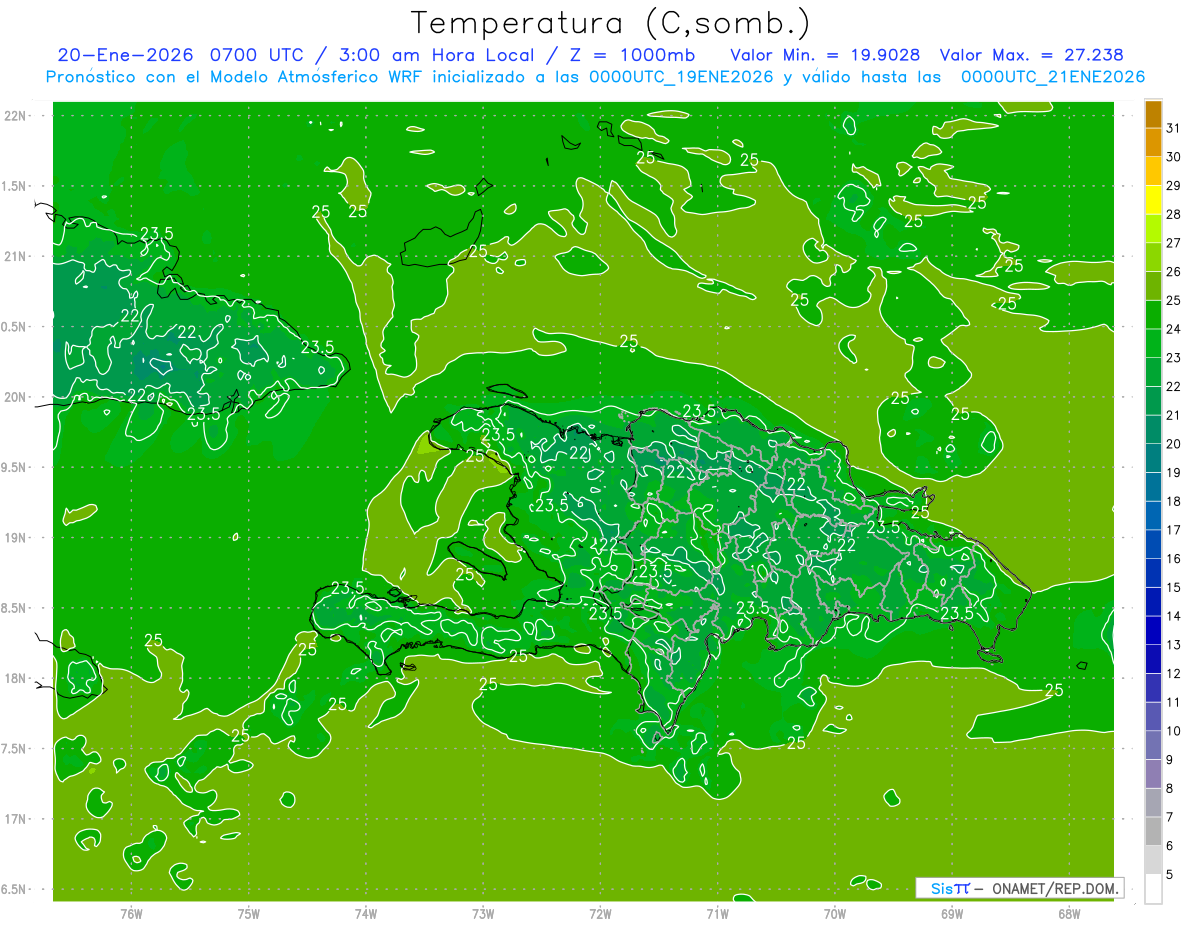
Task: Click the "7.5N" latitude axis label
Action: click(x=14, y=750)
